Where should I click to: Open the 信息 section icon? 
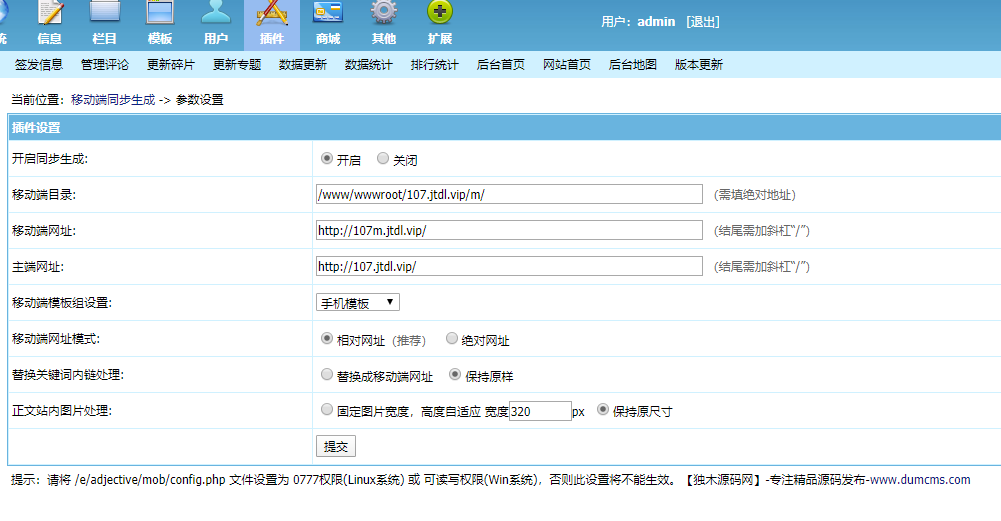[50, 13]
